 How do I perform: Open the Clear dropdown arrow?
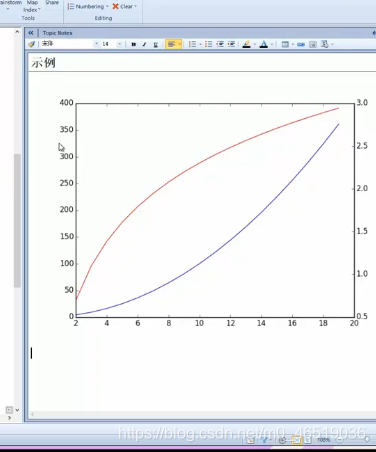[136, 6]
